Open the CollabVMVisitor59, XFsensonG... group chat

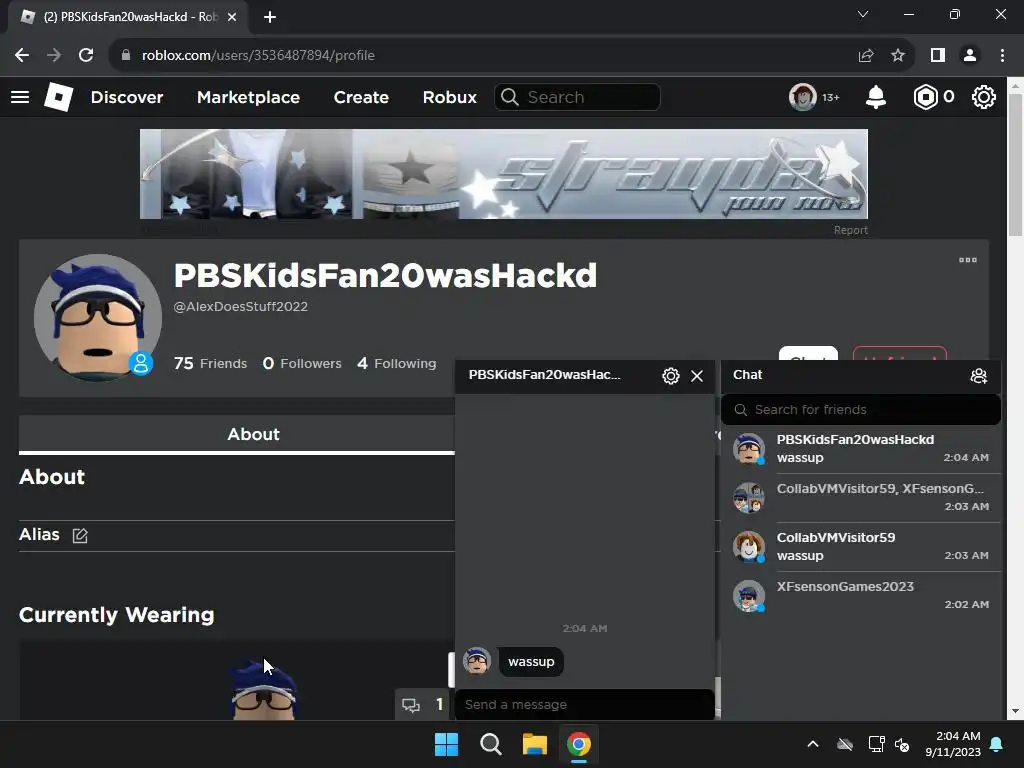(861, 498)
